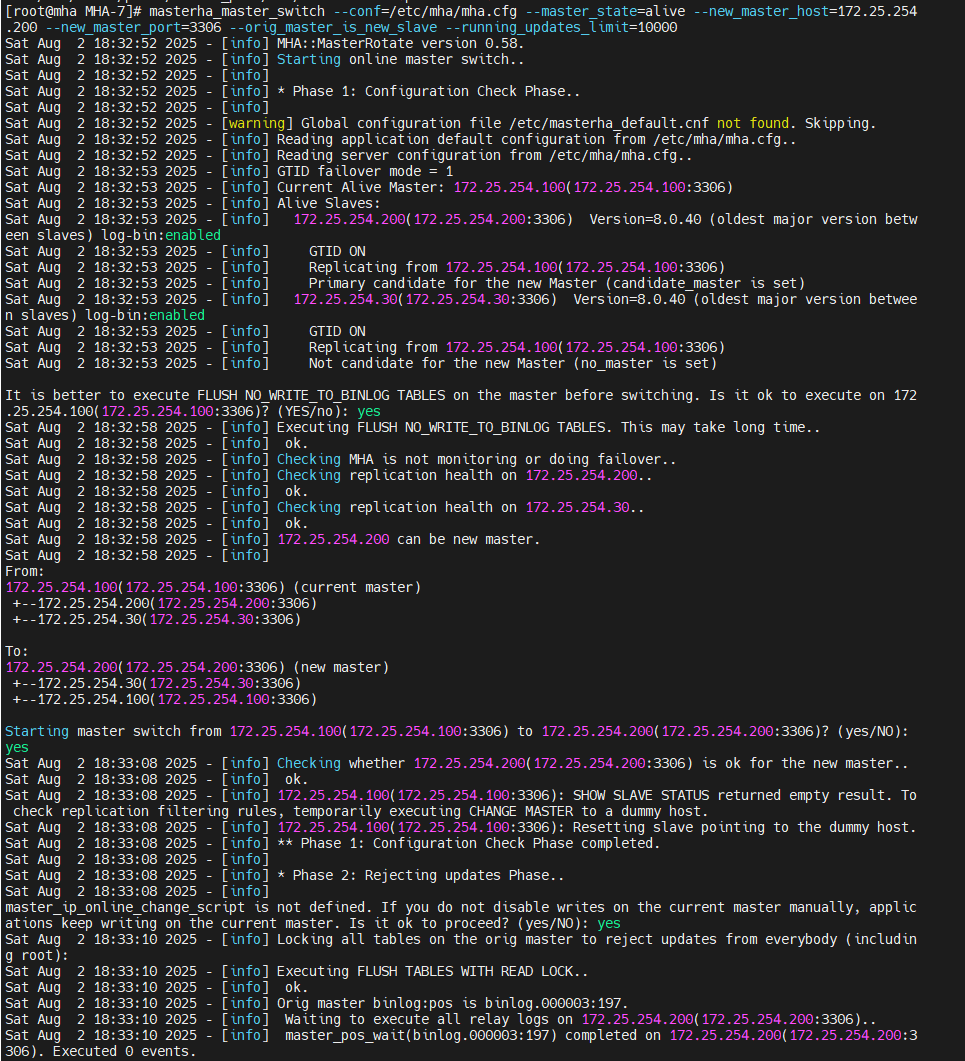The height and width of the screenshot is (1061, 965).
Task: Click 'Checking whether' new master line
Action: [x=593, y=763]
